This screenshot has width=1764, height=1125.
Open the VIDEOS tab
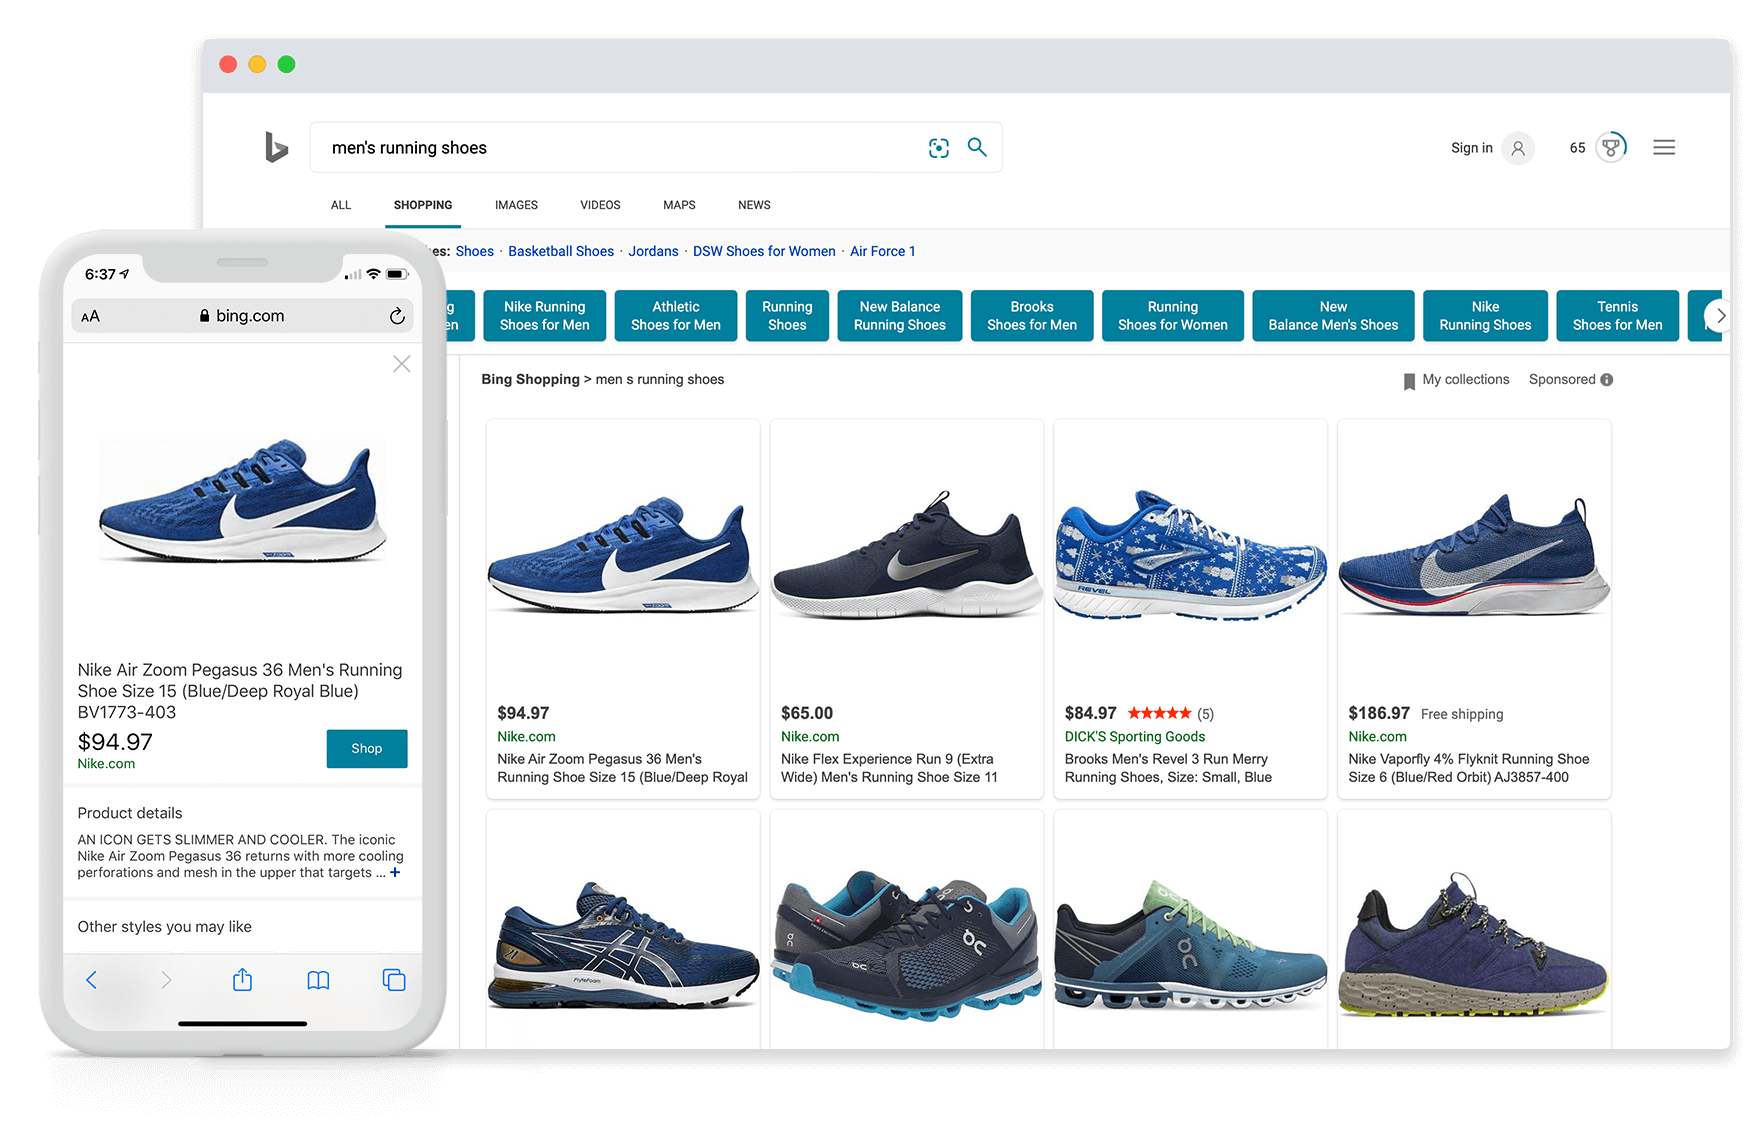pyautogui.click(x=600, y=205)
